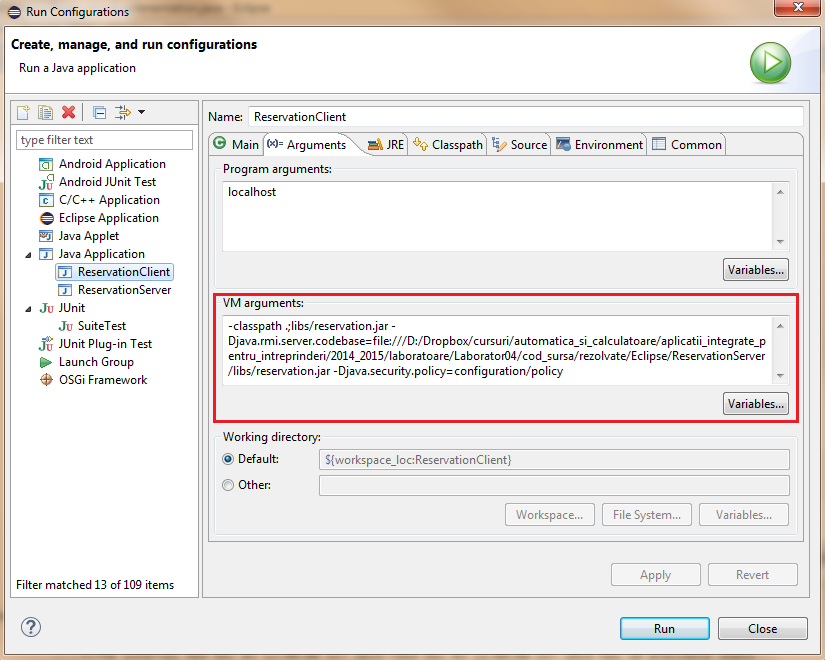Click VM arguments scrollbar down arrow
This screenshot has height=660, width=825.
point(780,376)
